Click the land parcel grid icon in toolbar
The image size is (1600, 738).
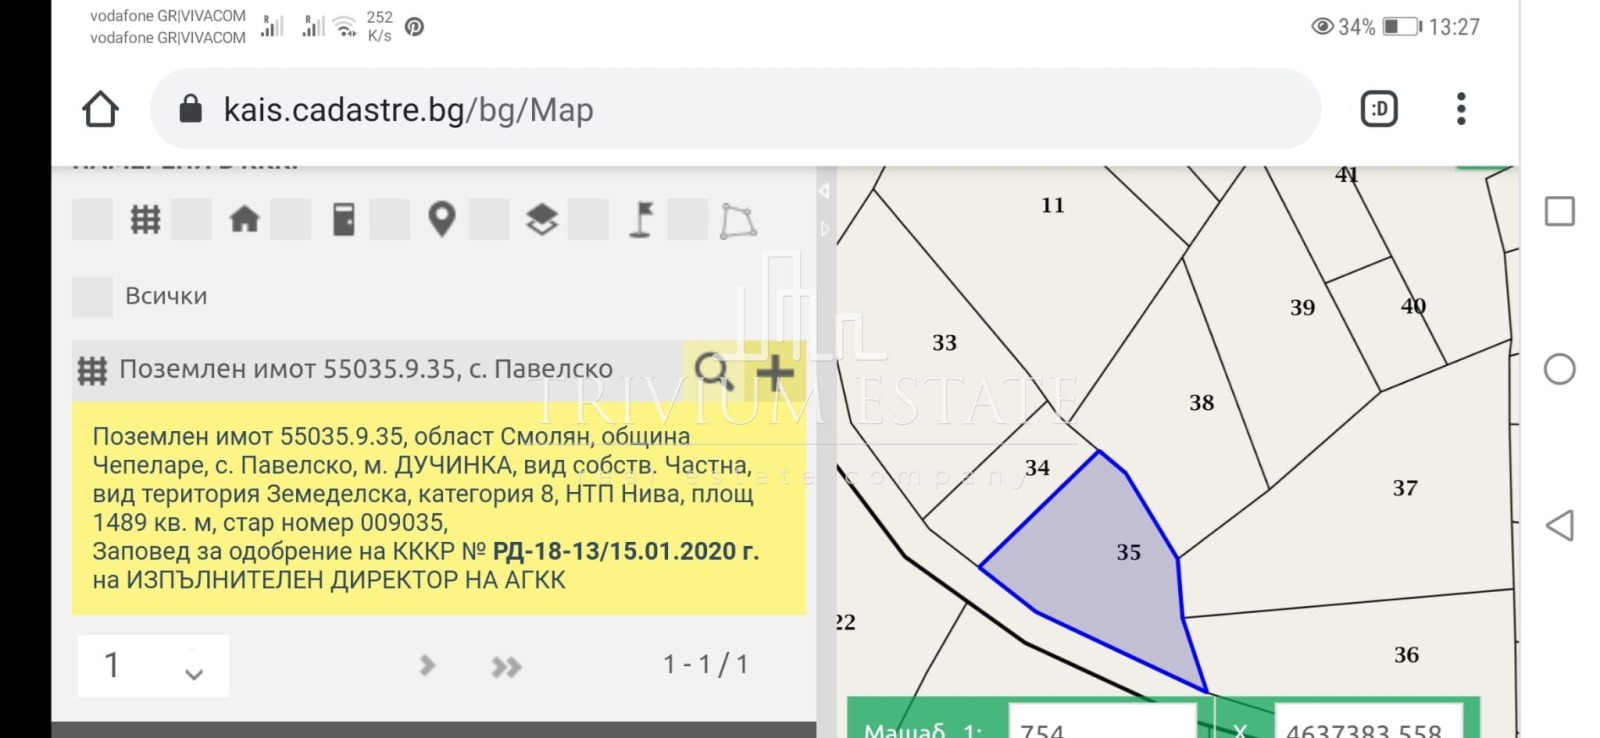pyautogui.click(x=145, y=219)
